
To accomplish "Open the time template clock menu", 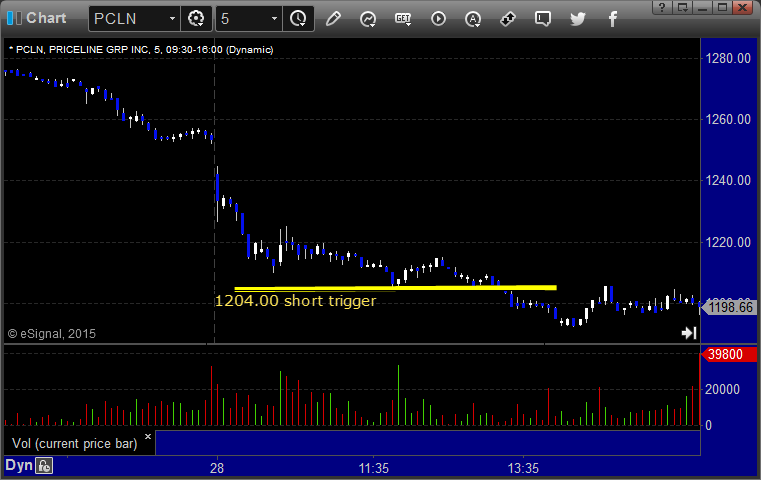I will [x=298, y=19].
